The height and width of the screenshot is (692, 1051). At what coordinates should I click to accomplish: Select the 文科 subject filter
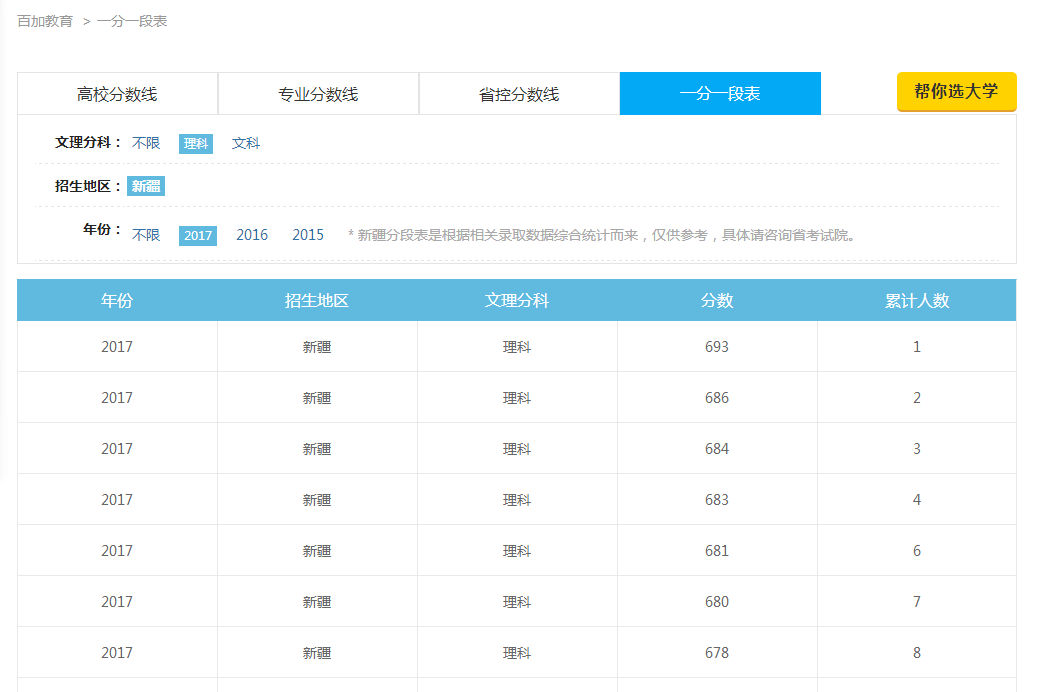(x=245, y=143)
